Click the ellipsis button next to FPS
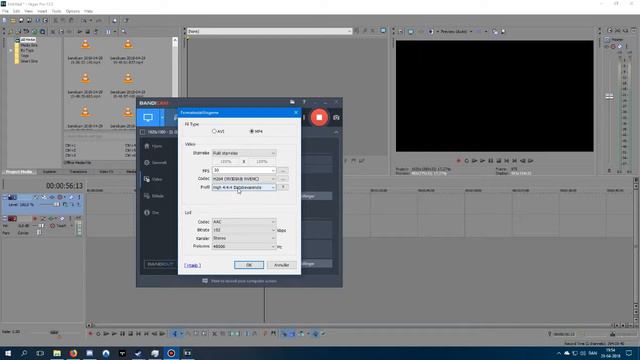640x360 pixels. [283, 170]
